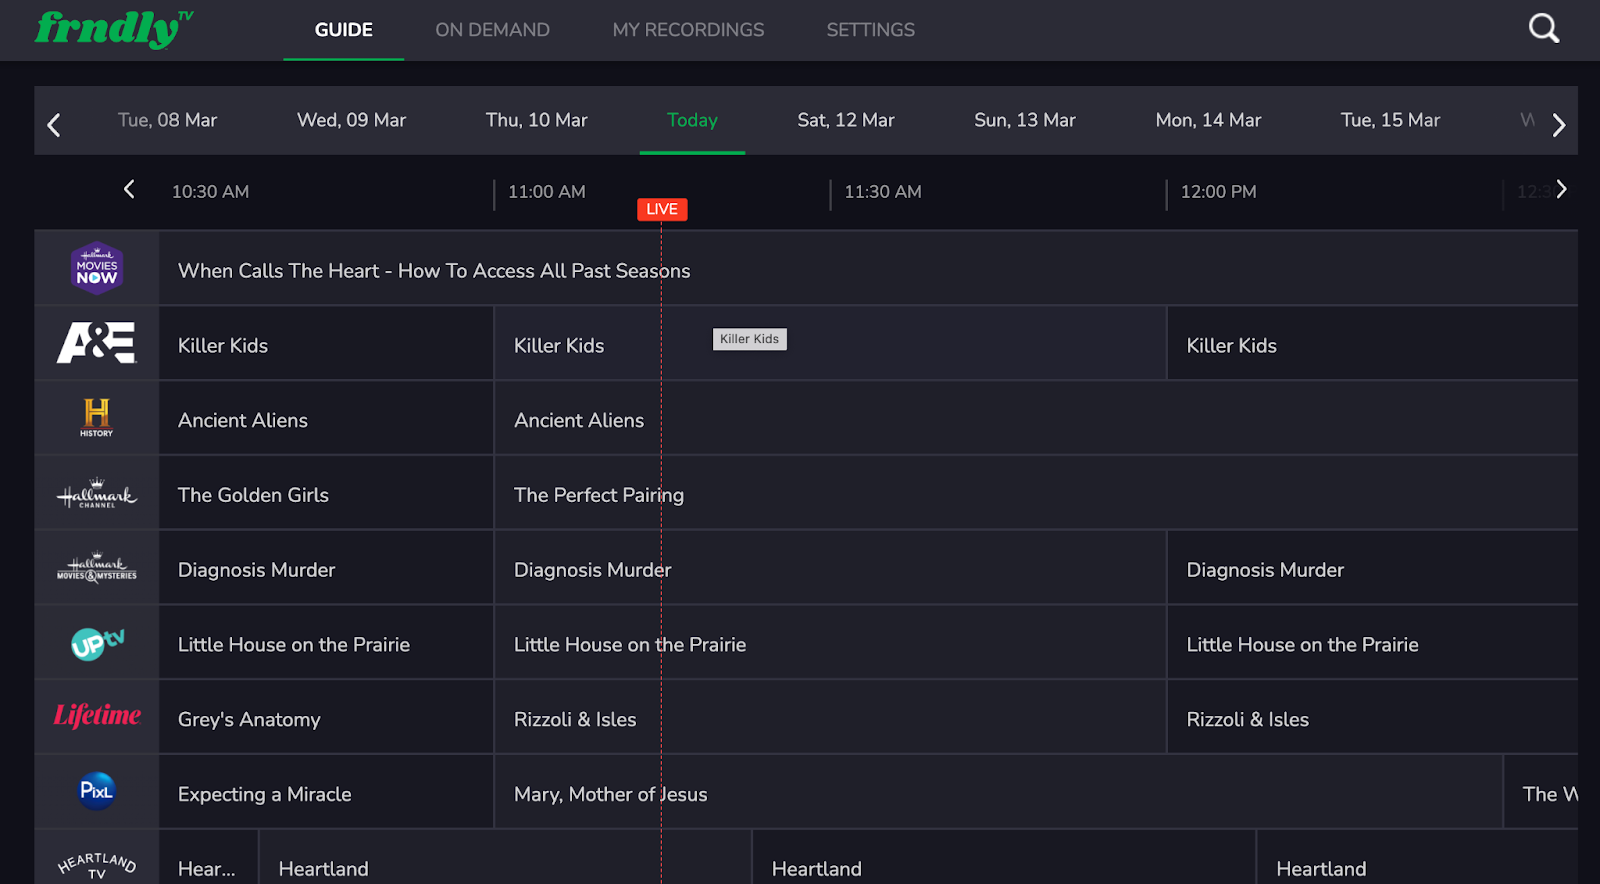The height and width of the screenshot is (884, 1600).
Task: Open Killer Kids at 11:00 AM
Action: [830, 343]
